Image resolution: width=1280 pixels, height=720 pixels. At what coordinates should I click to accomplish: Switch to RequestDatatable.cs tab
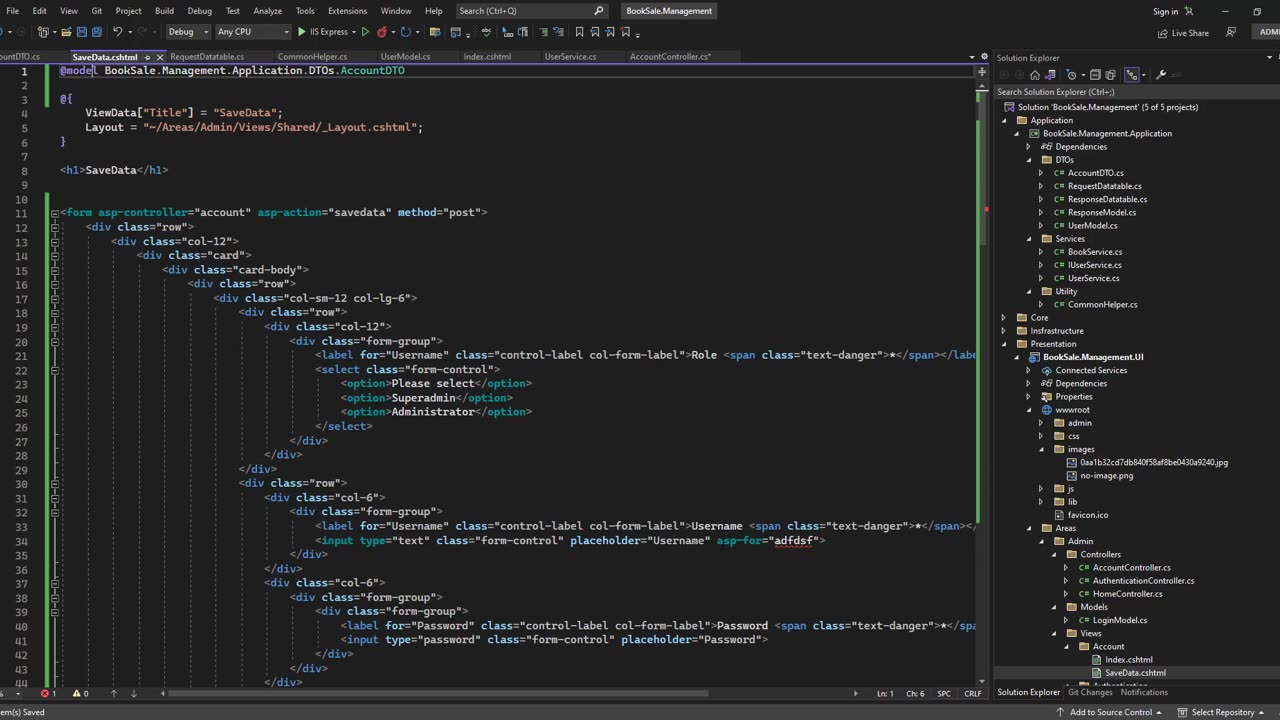pos(207,57)
